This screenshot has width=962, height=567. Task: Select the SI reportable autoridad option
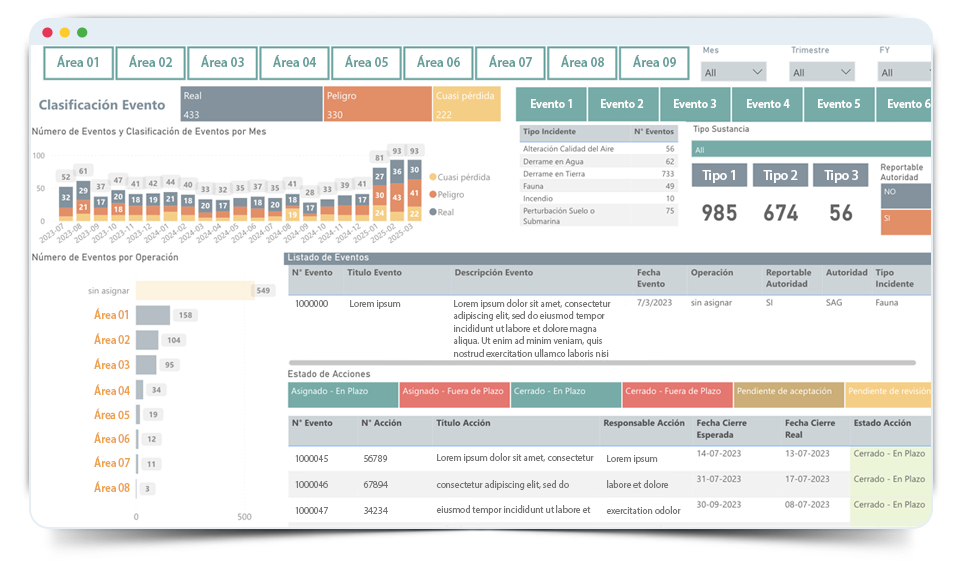904,221
